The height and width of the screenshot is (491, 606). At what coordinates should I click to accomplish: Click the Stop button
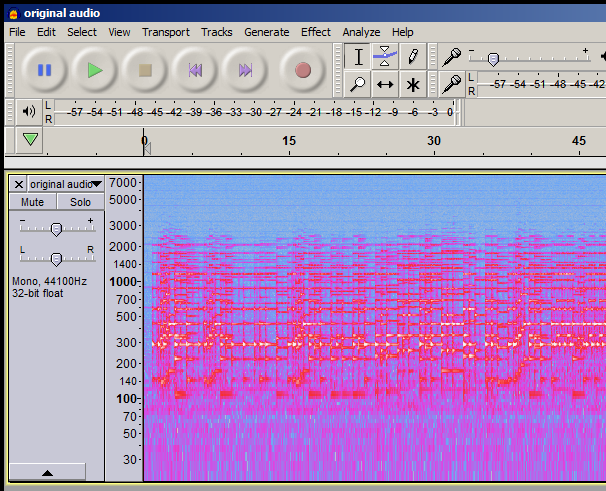point(145,70)
